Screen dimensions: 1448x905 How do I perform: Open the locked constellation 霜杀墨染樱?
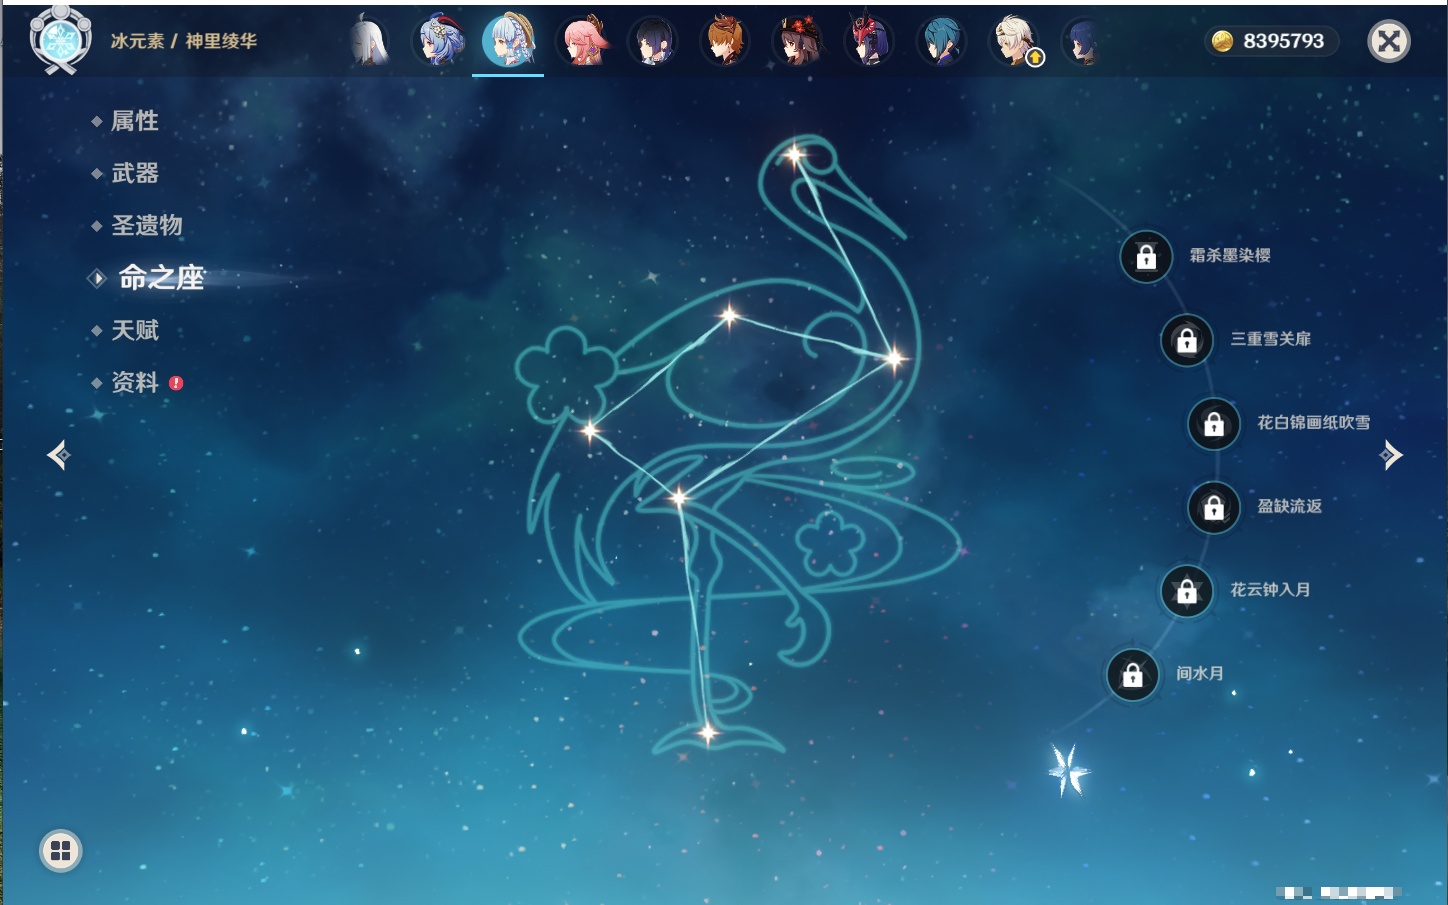click(x=1146, y=257)
